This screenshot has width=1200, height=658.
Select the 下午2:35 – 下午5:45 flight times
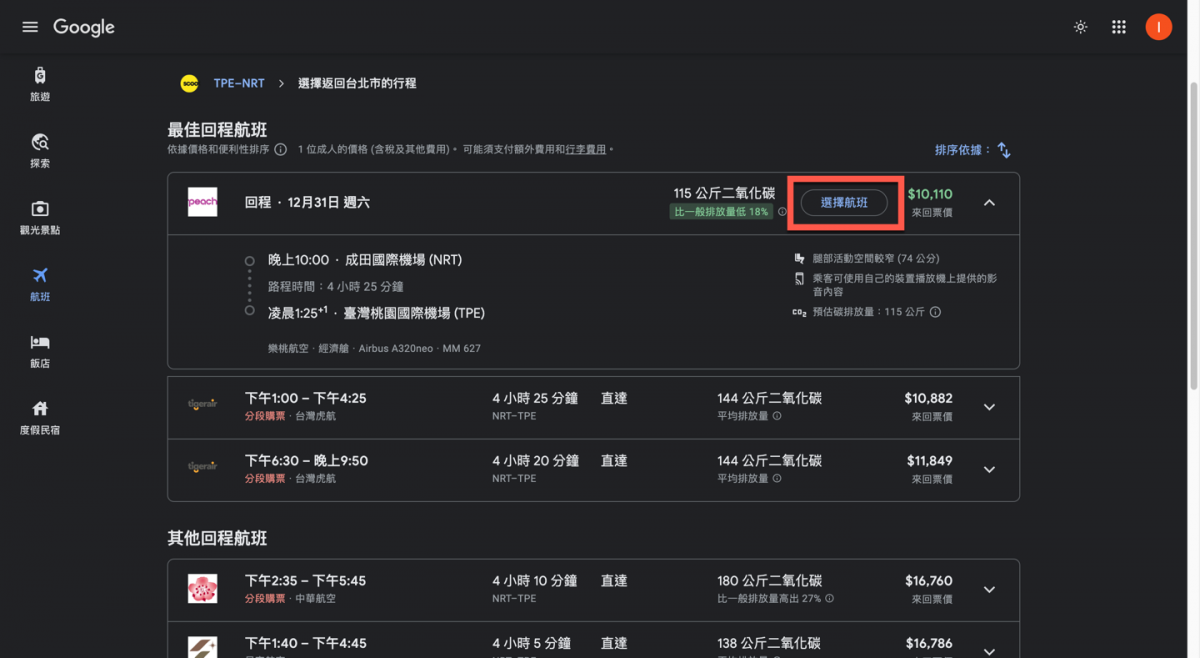[306, 581]
